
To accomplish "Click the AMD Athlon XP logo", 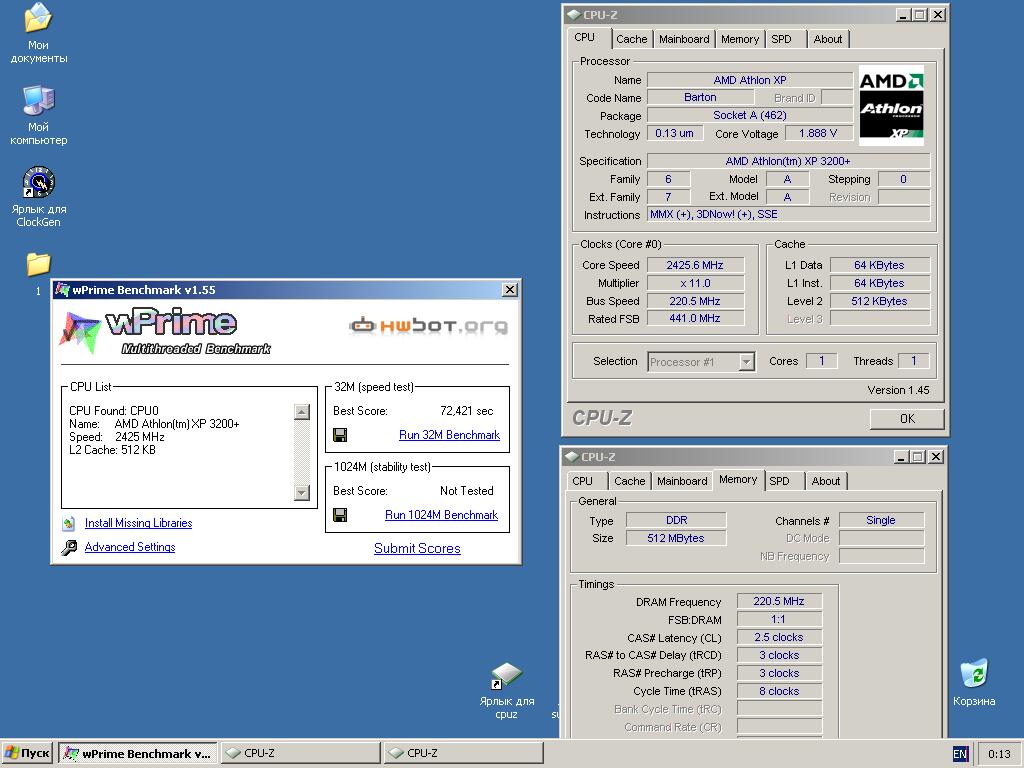I will pos(891,104).
